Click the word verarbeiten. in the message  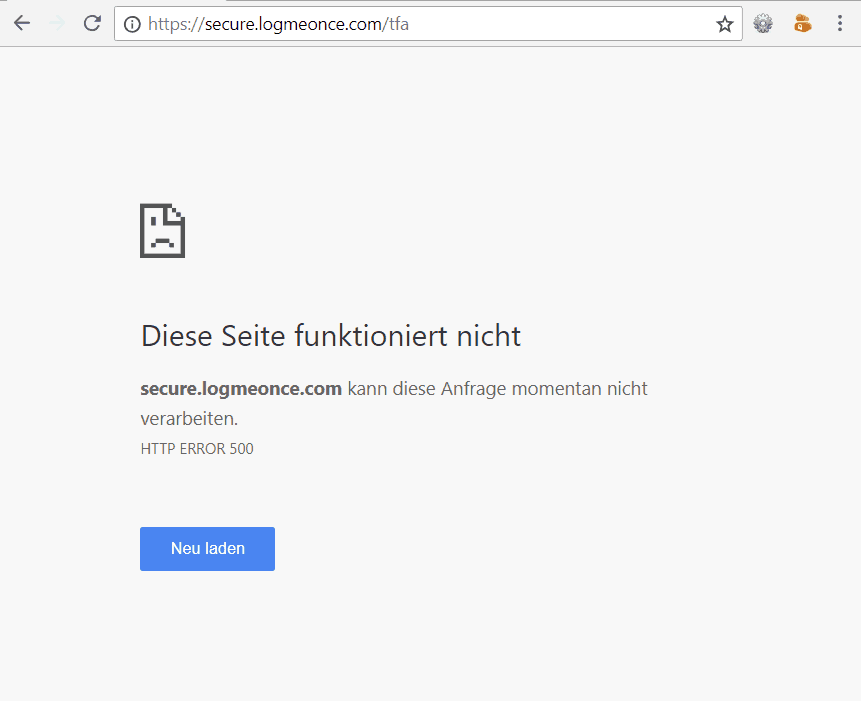click(189, 419)
